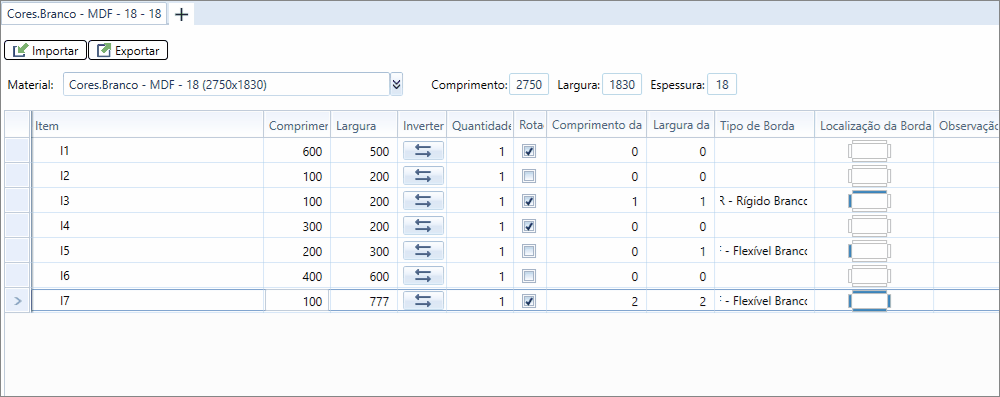Expand material list with double-chevron button
Screen dimensions: 1000x397
point(397,84)
